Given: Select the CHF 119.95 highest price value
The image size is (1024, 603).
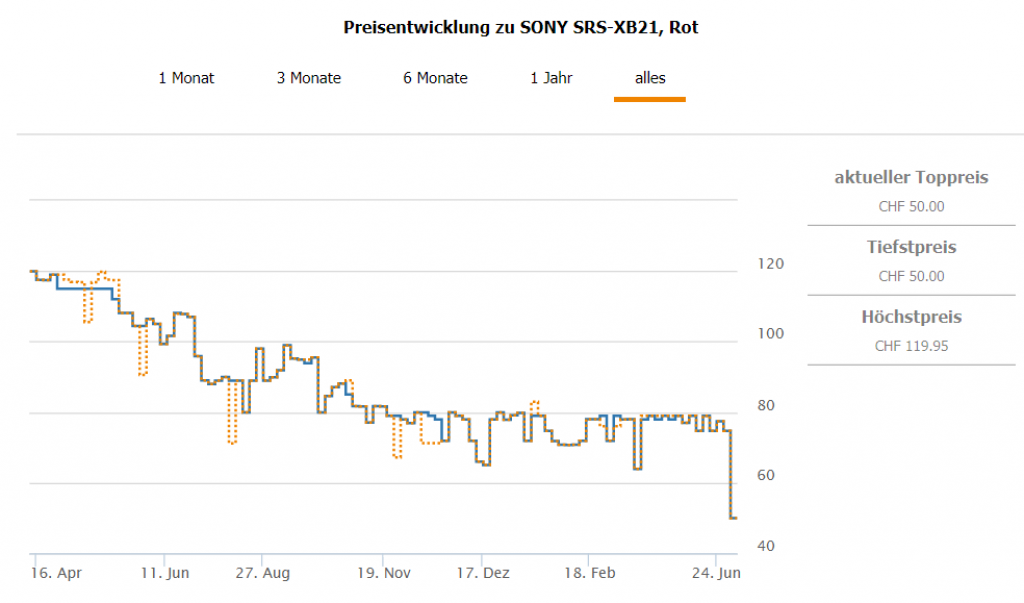Looking at the screenshot, I should point(911,346).
